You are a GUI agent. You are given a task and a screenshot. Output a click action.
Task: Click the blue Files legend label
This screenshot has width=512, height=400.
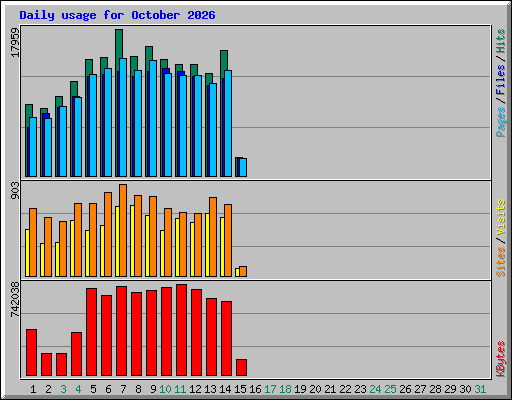point(501,80)
